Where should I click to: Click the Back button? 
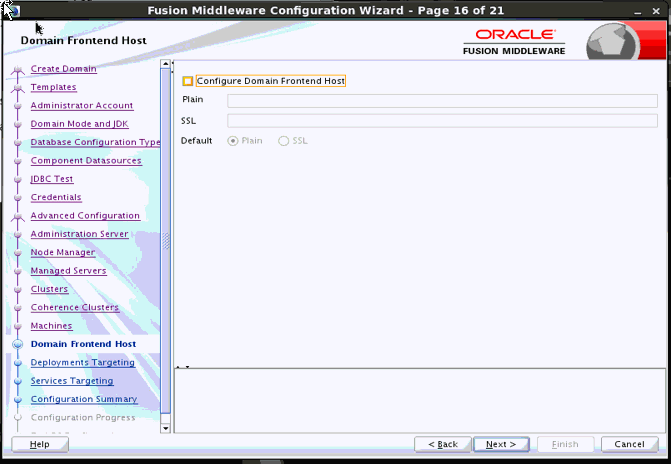[x=443, y=445]
